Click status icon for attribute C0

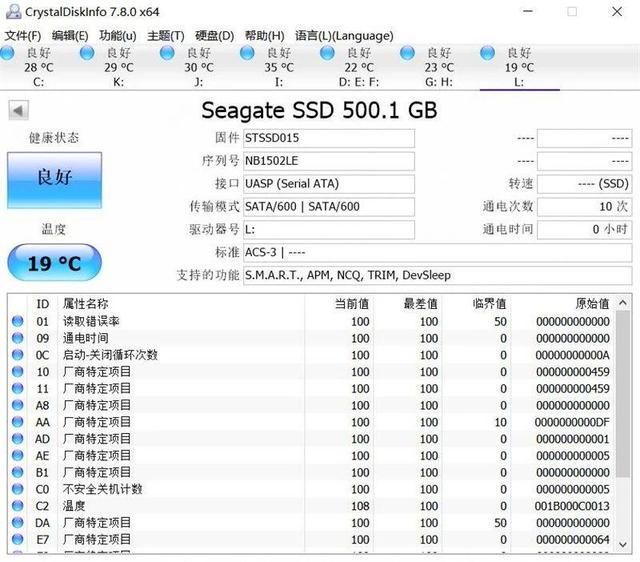point(18,489)
